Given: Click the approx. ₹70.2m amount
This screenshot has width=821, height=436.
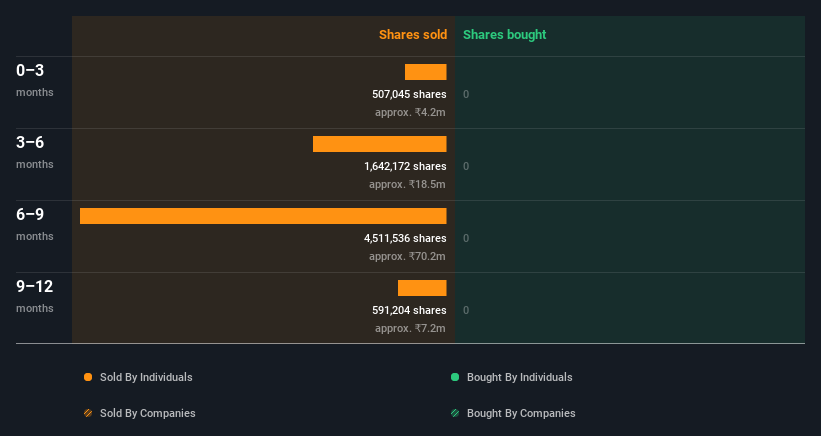Looking at the screenshot, I should (x=407, y=256).
